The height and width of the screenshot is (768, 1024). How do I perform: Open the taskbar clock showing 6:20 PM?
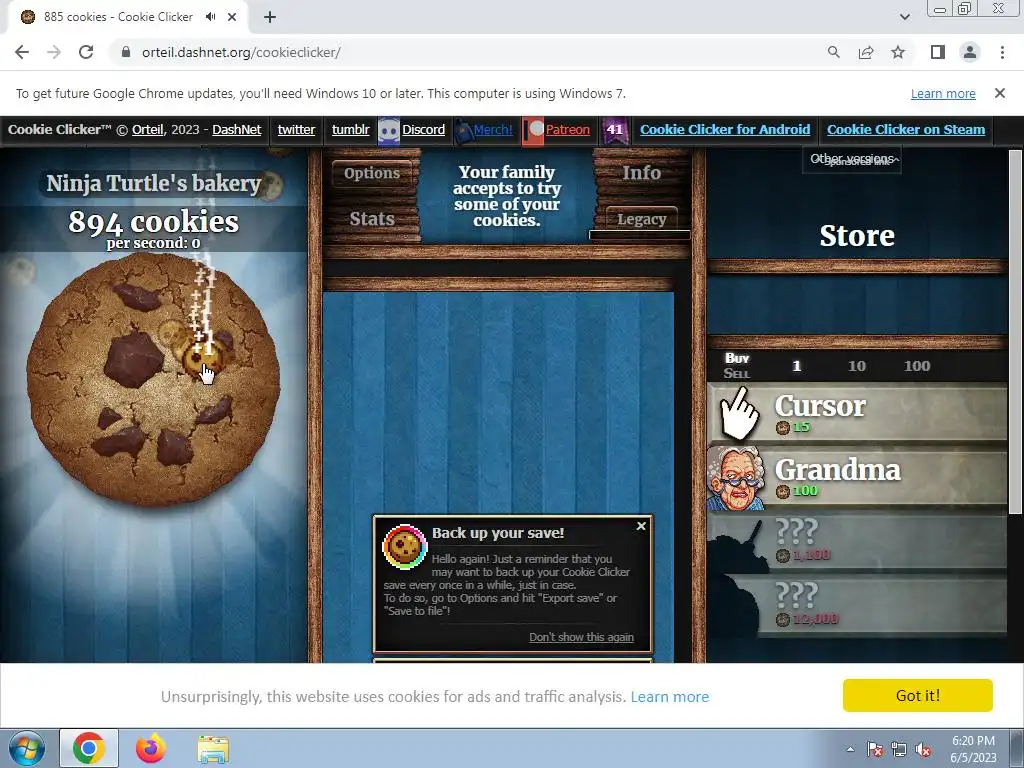pyautogui.click(x=973, y=749)
